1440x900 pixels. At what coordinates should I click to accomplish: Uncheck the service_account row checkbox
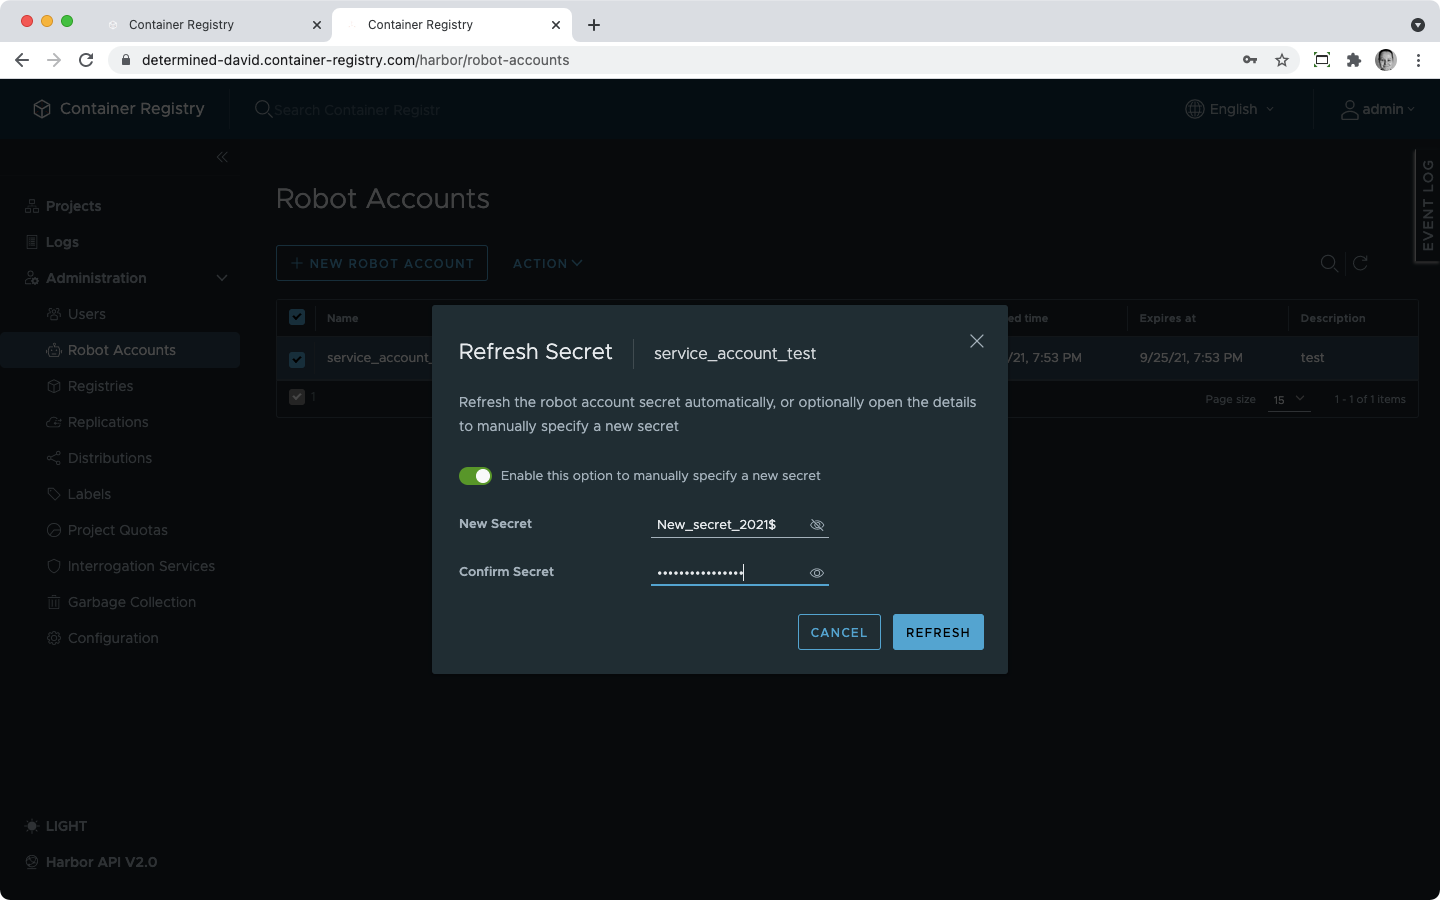297,359
